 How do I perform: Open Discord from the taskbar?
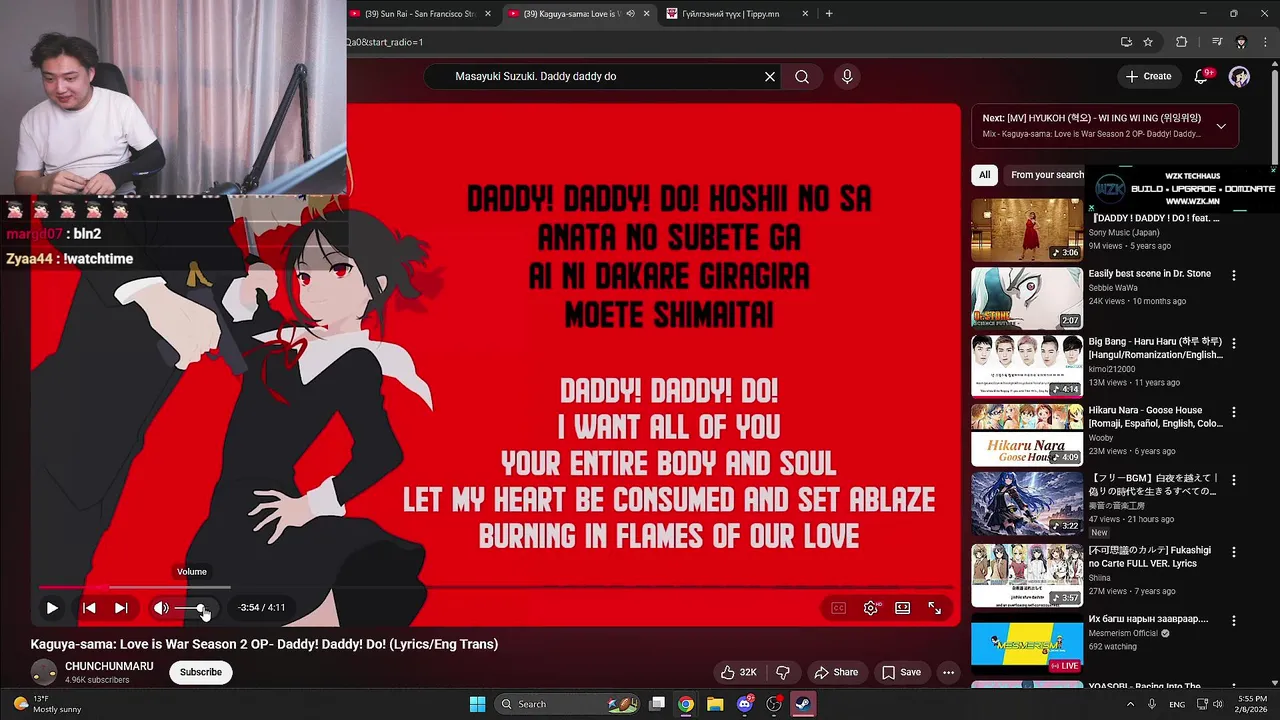point(744,704)
